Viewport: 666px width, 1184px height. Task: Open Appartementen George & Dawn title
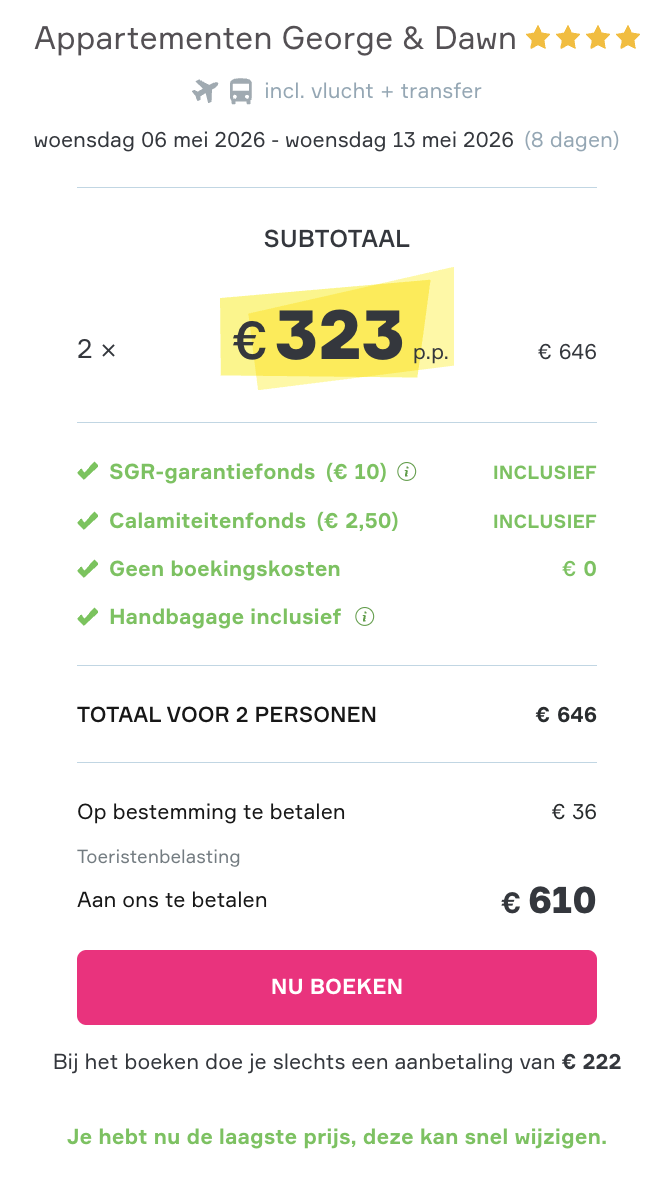pos(275,39)
